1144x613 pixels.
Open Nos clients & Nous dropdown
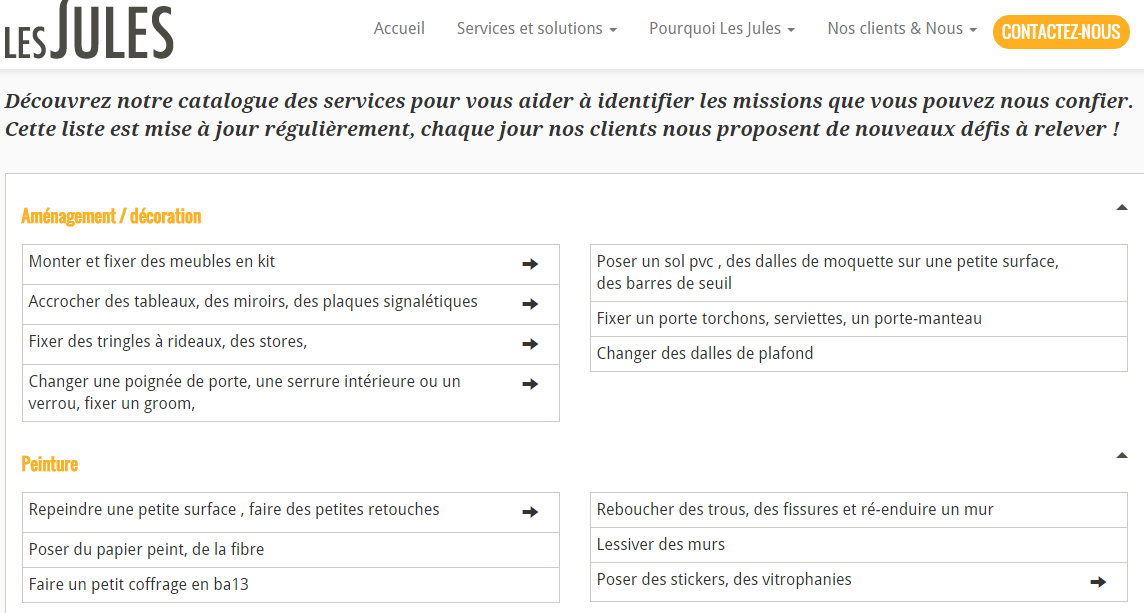pyautogui.click(x=902, y=28)
